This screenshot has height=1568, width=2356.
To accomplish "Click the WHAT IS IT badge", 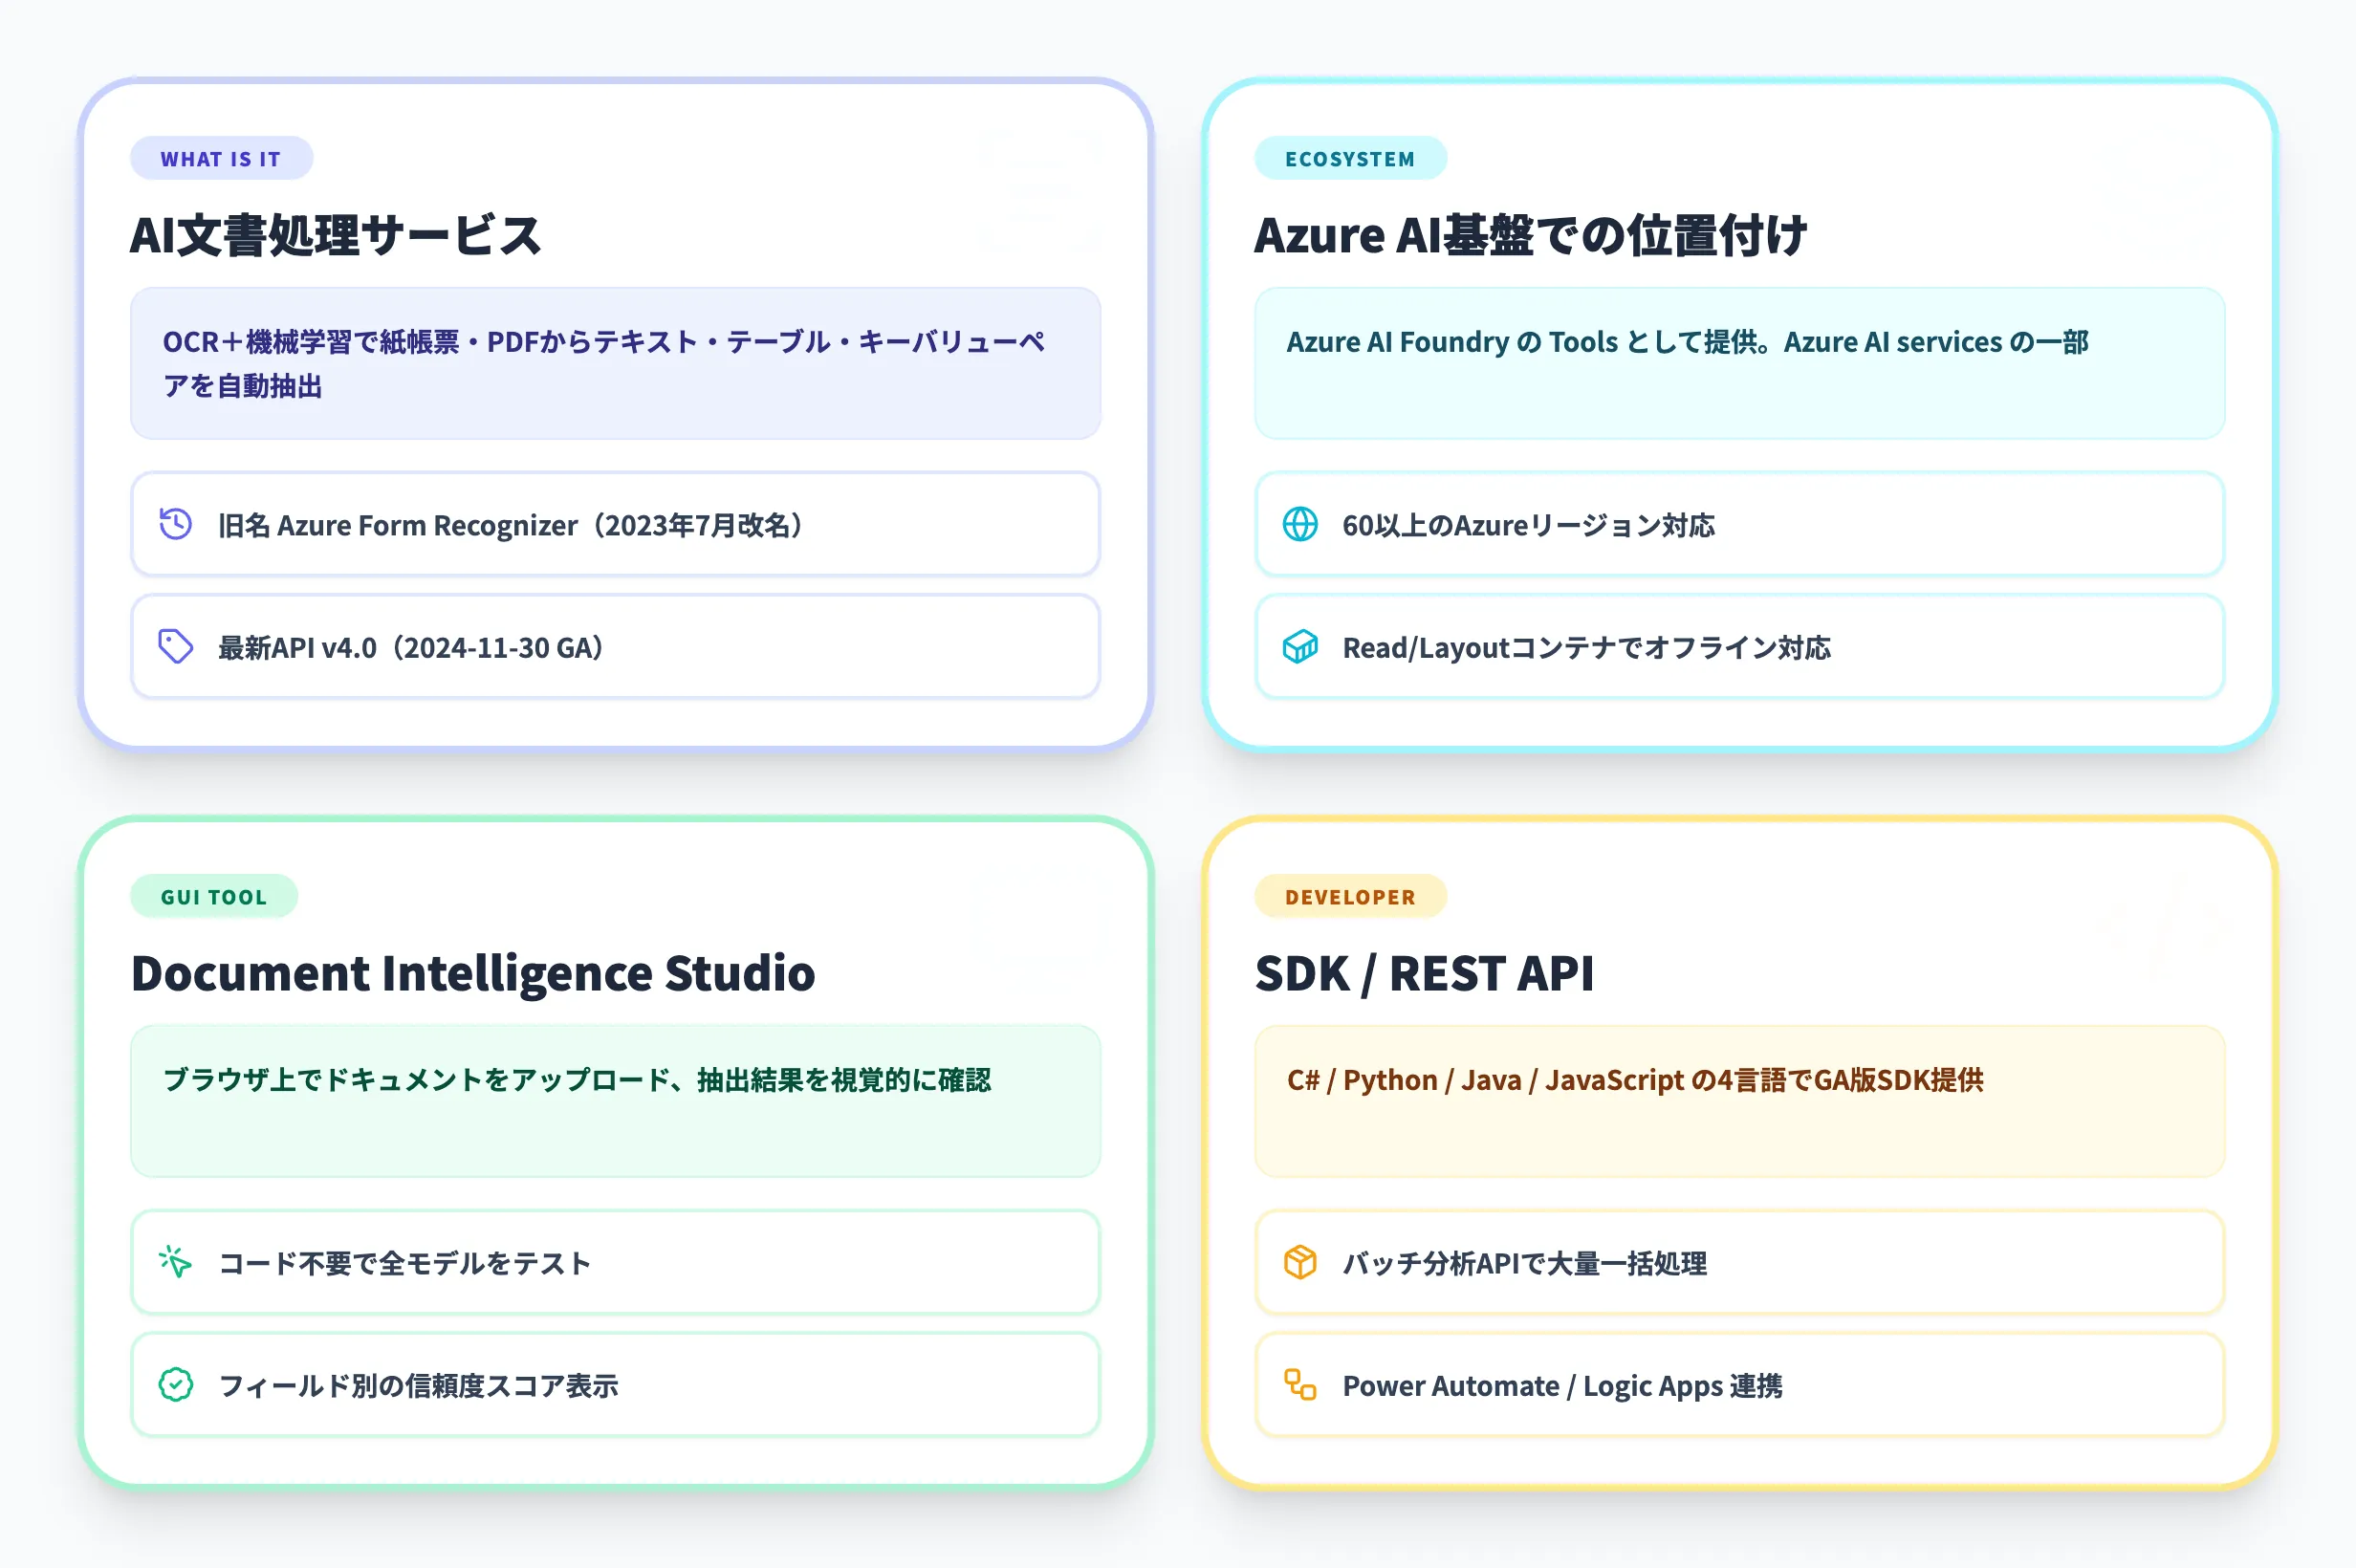I will coord(221,157).
